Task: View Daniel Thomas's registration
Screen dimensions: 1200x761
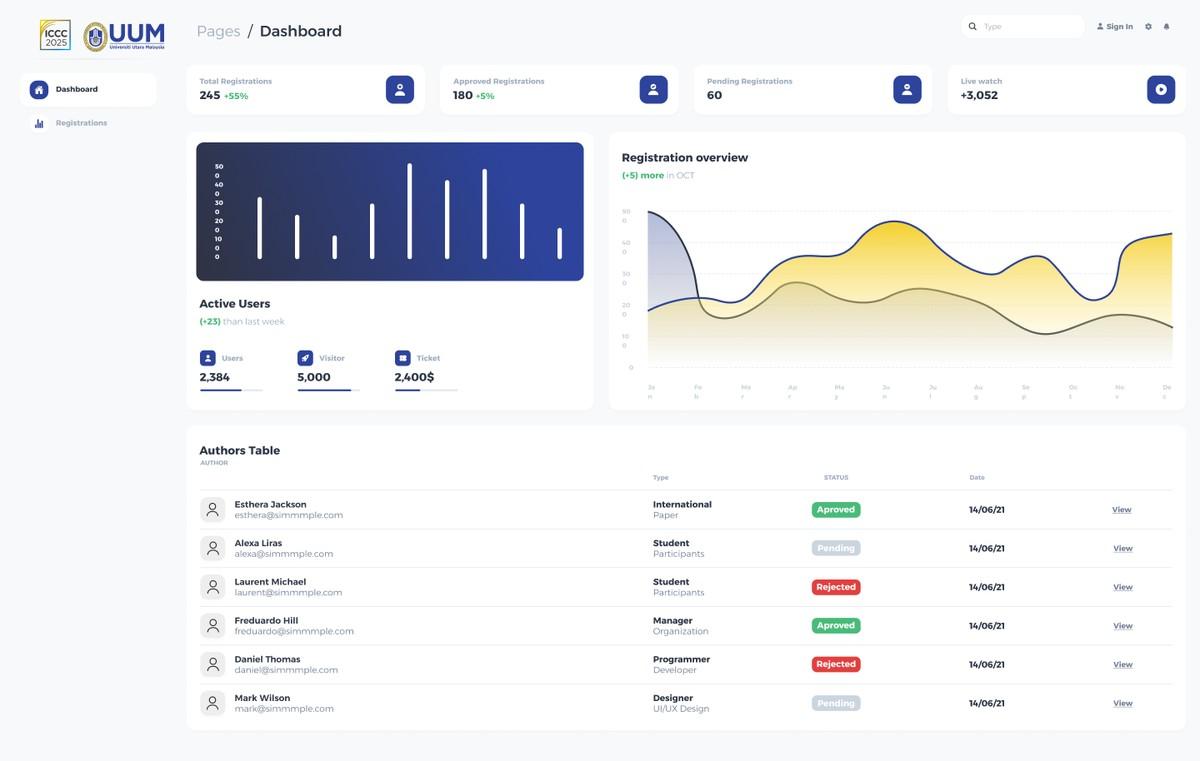Action: 1122,665
